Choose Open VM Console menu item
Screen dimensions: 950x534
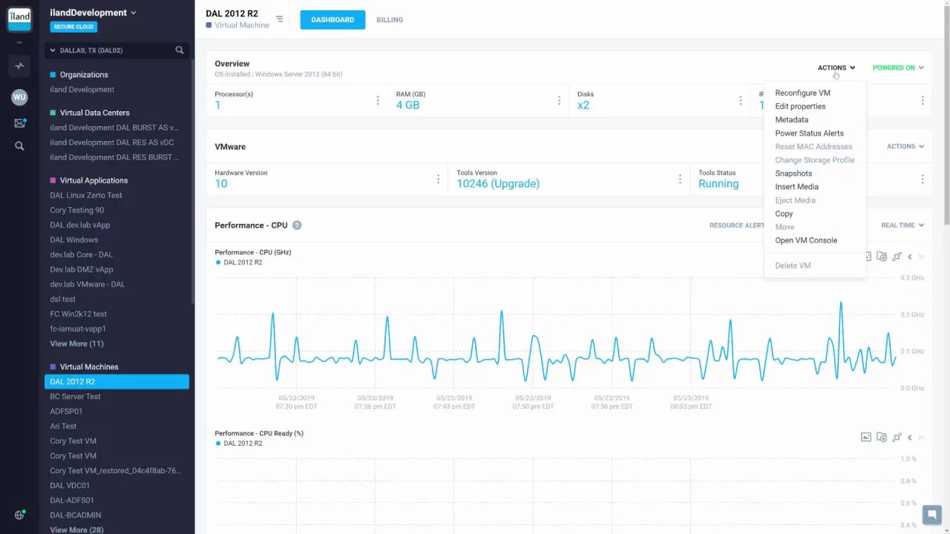coord(806,240)
